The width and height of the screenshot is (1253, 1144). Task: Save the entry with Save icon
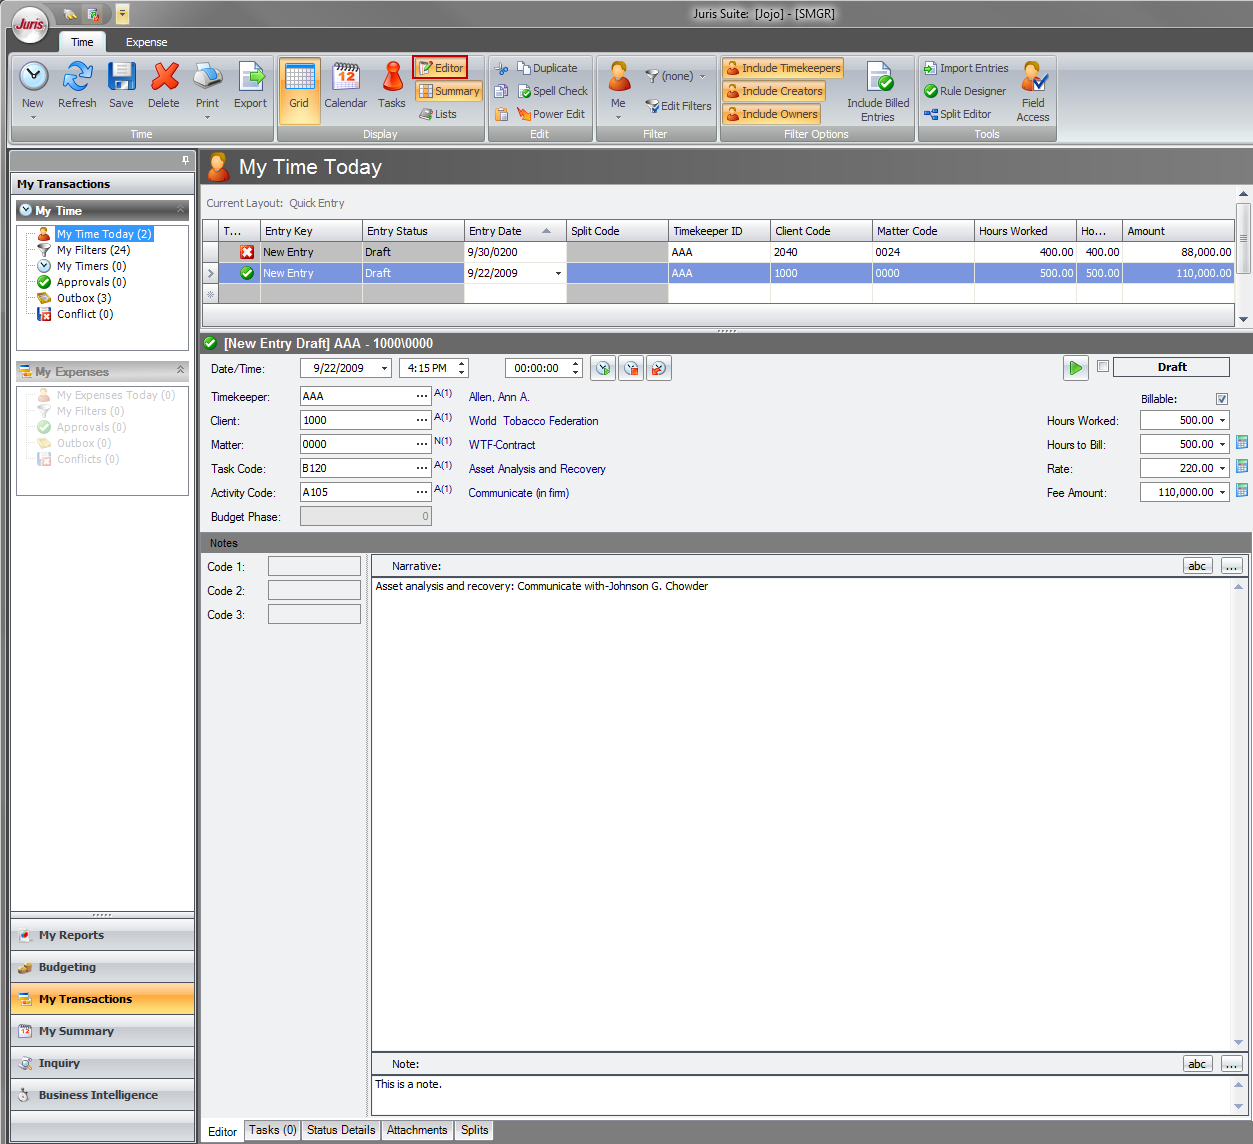[121, 78]
